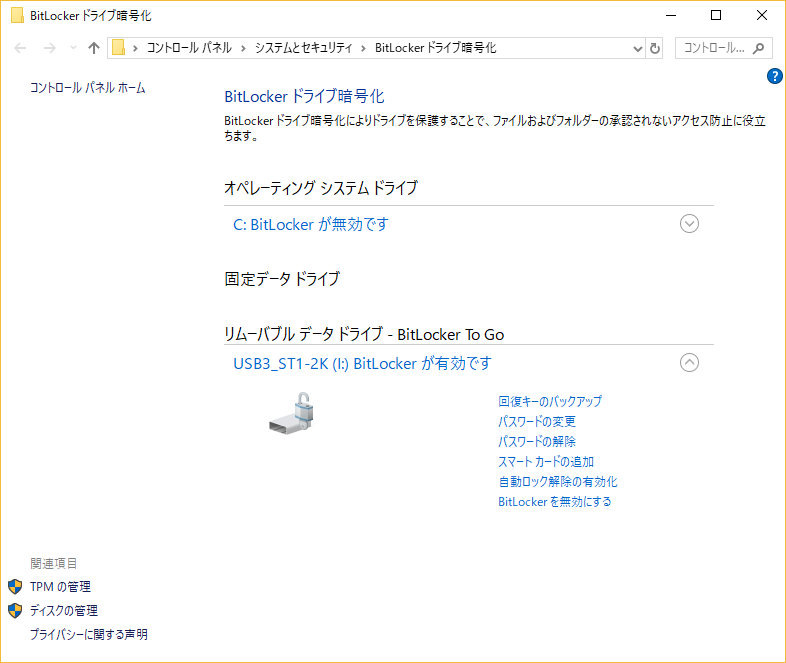Open the blue help icon
Screen dimensions: 786x663
coord(774,76)
